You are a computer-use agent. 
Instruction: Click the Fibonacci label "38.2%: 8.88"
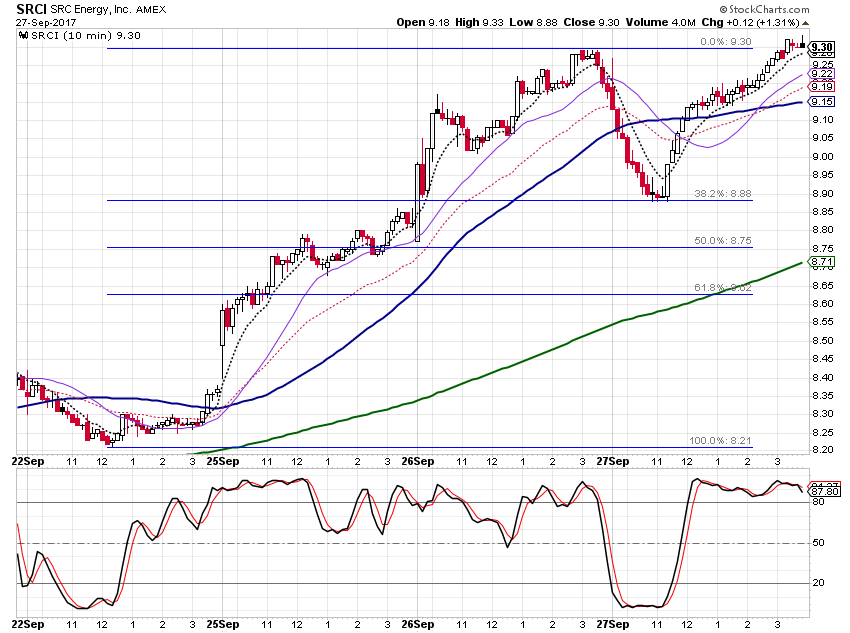(723, 194)
